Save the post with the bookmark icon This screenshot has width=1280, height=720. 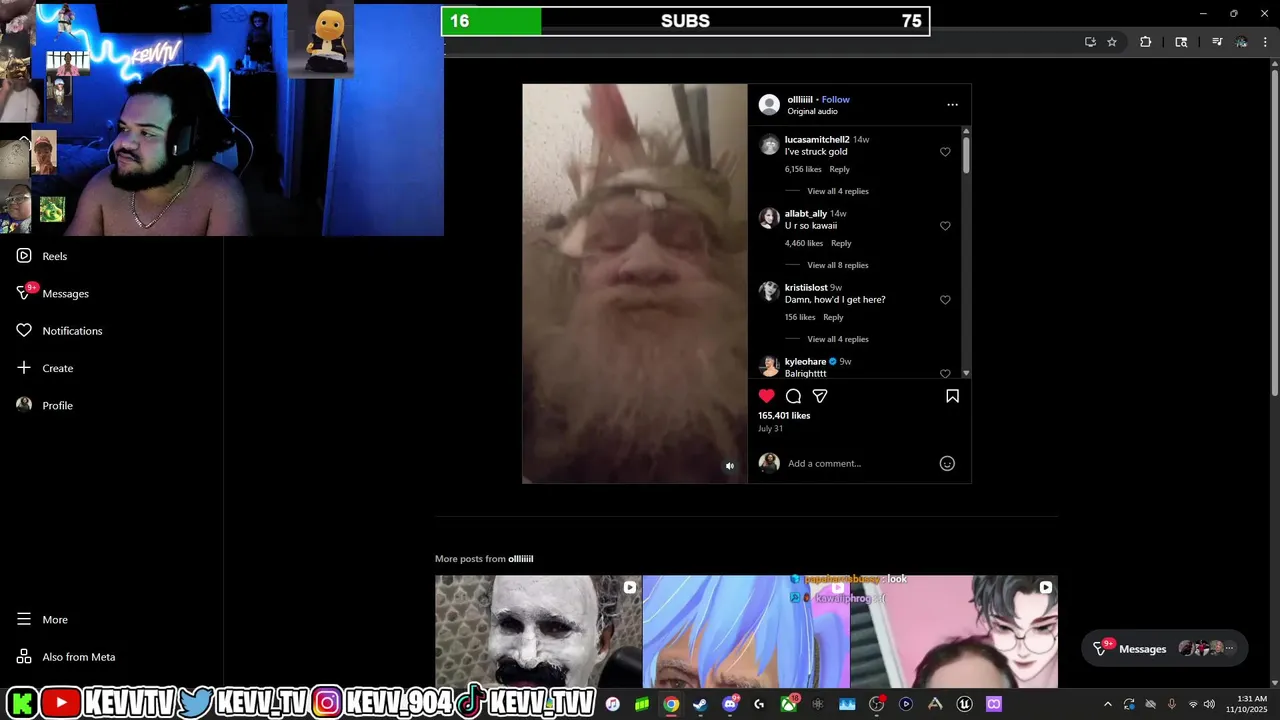pyautogui.click(x=952, y=396)
